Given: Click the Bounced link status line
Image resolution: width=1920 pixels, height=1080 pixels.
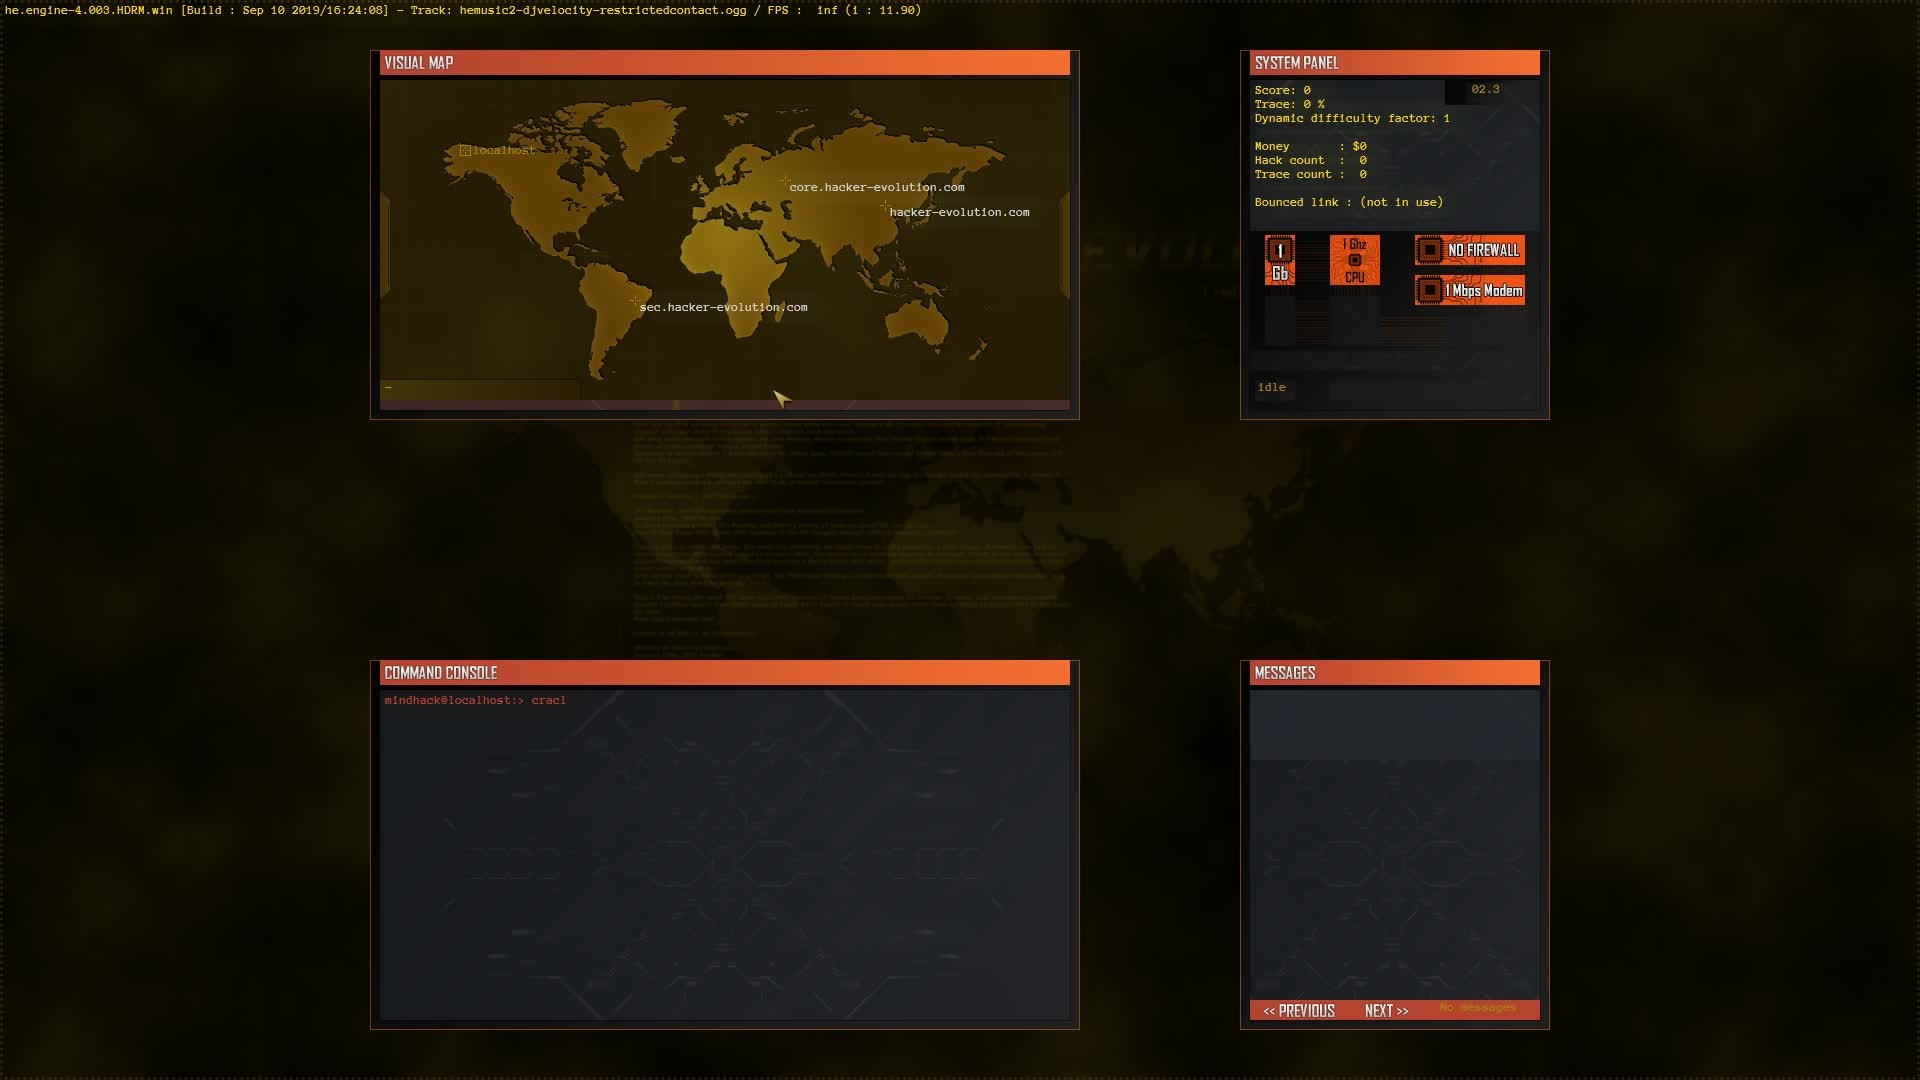Looking at the screenshot, I should point(1348,202).
